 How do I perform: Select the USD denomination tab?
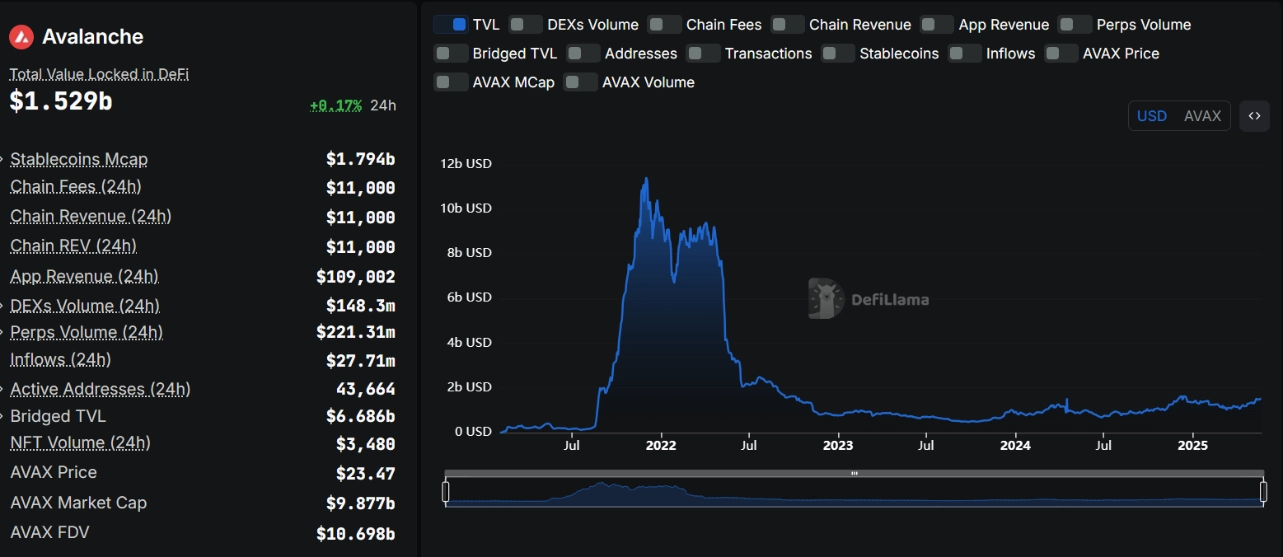1152,116
